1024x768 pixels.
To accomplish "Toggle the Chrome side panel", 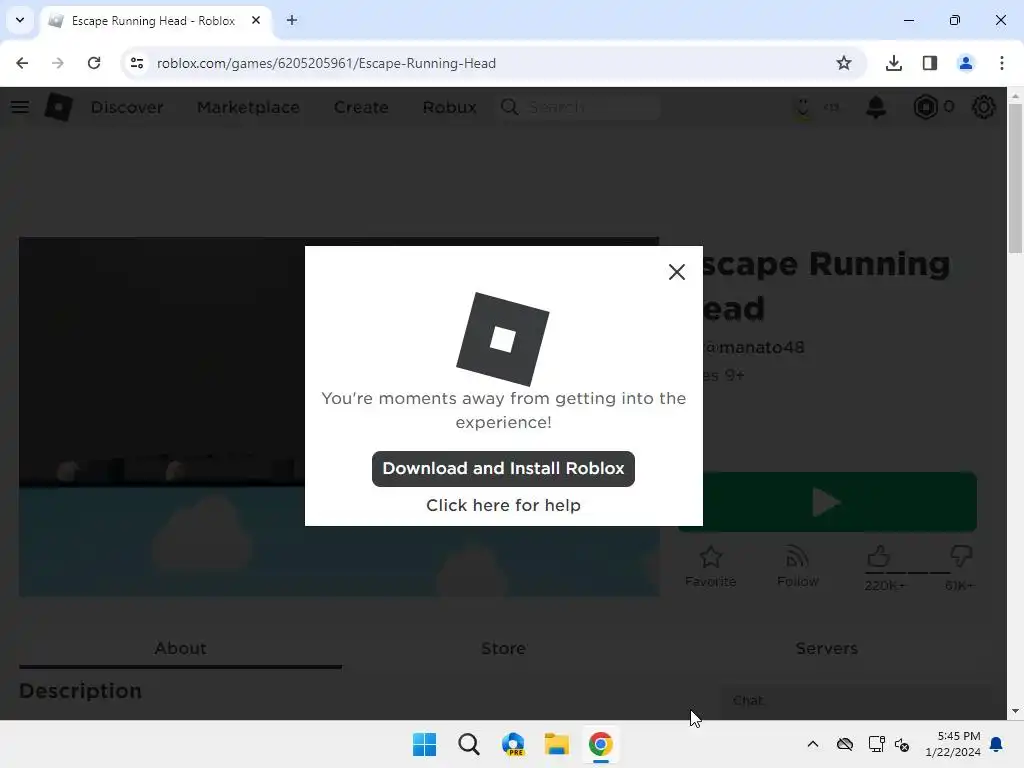I will pyautogui.click(x=930, y=63).
